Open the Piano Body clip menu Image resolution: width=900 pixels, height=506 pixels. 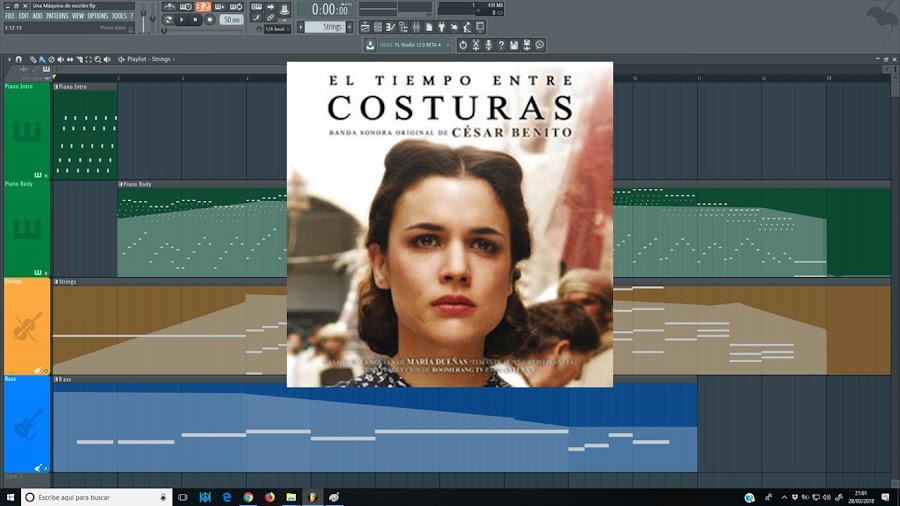point(121,184)
